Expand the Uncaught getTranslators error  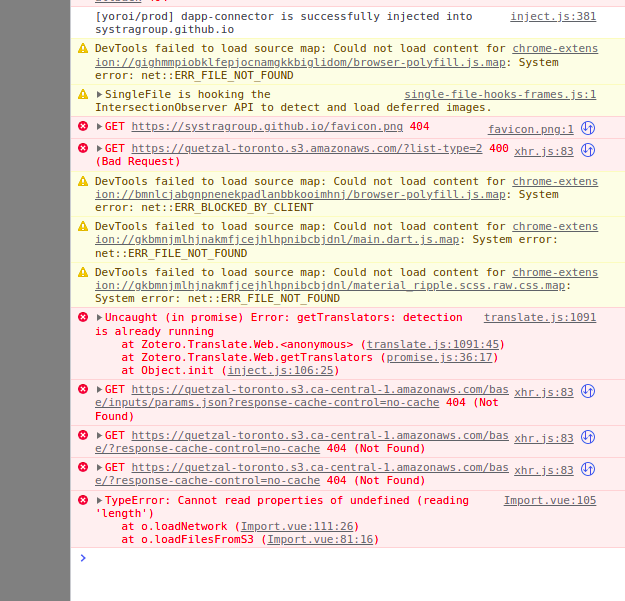click(99, 317)
